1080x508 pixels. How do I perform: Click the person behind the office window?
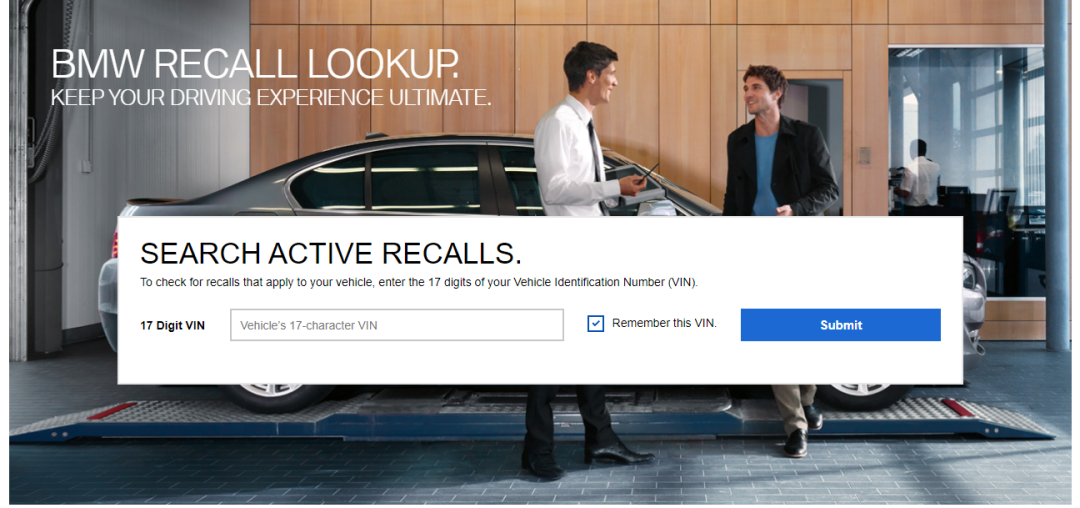[919, 176]
